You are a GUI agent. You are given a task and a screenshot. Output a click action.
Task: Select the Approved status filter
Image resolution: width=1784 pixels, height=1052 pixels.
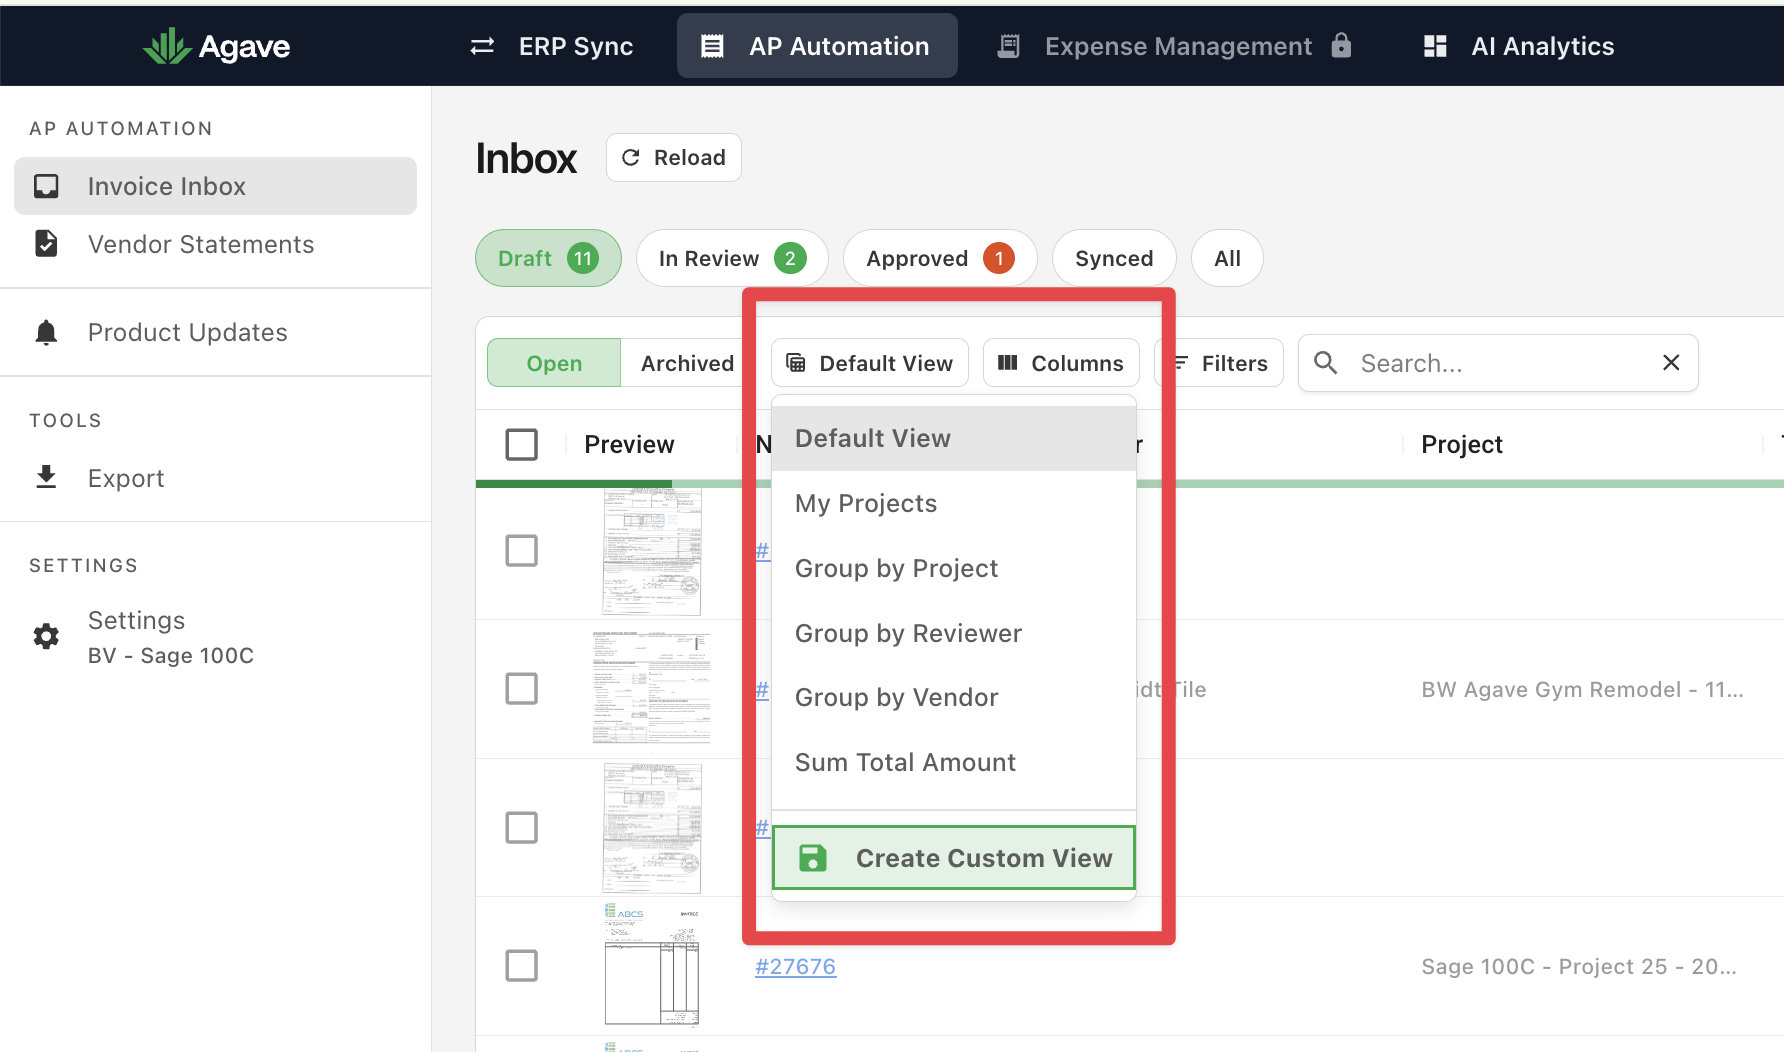940,258
